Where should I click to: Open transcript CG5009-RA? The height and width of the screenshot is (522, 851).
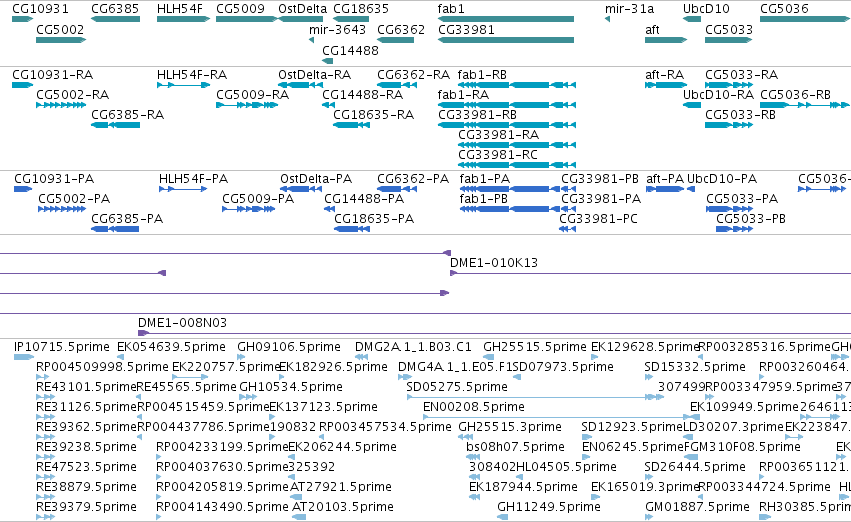click(252, 94)
